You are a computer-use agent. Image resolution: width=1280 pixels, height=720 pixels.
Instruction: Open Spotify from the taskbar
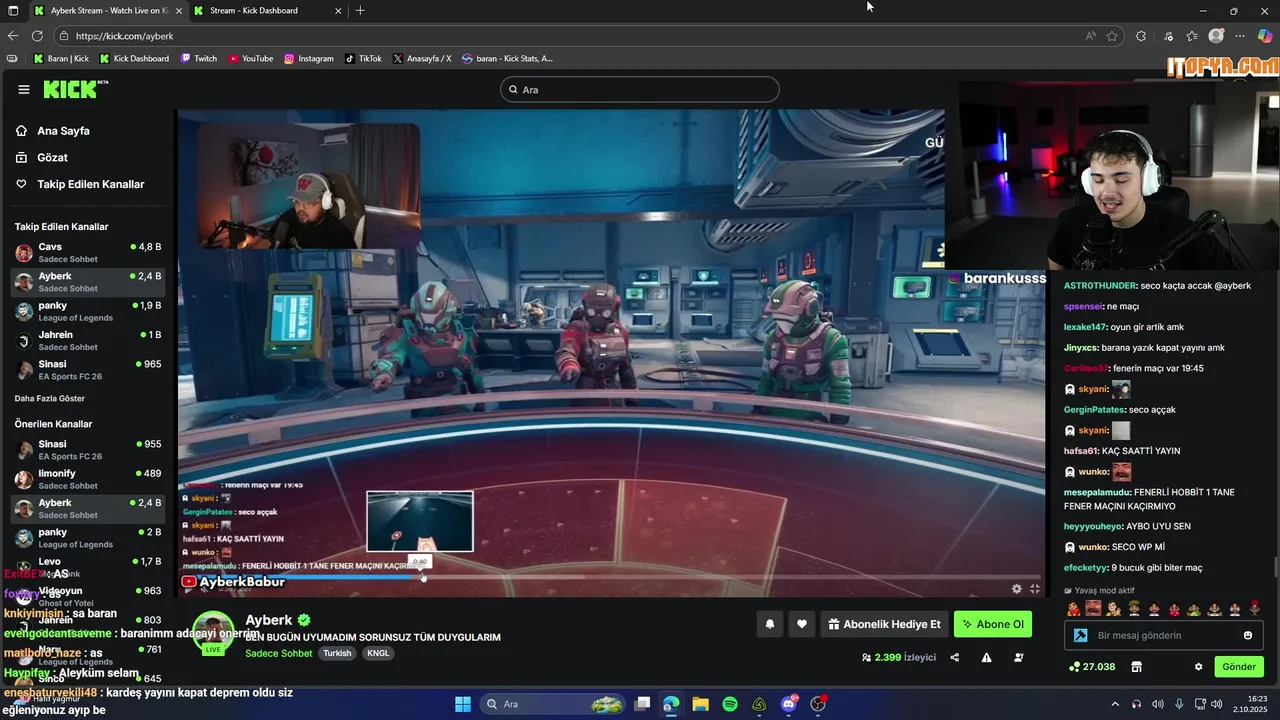[x=730, y=704]
